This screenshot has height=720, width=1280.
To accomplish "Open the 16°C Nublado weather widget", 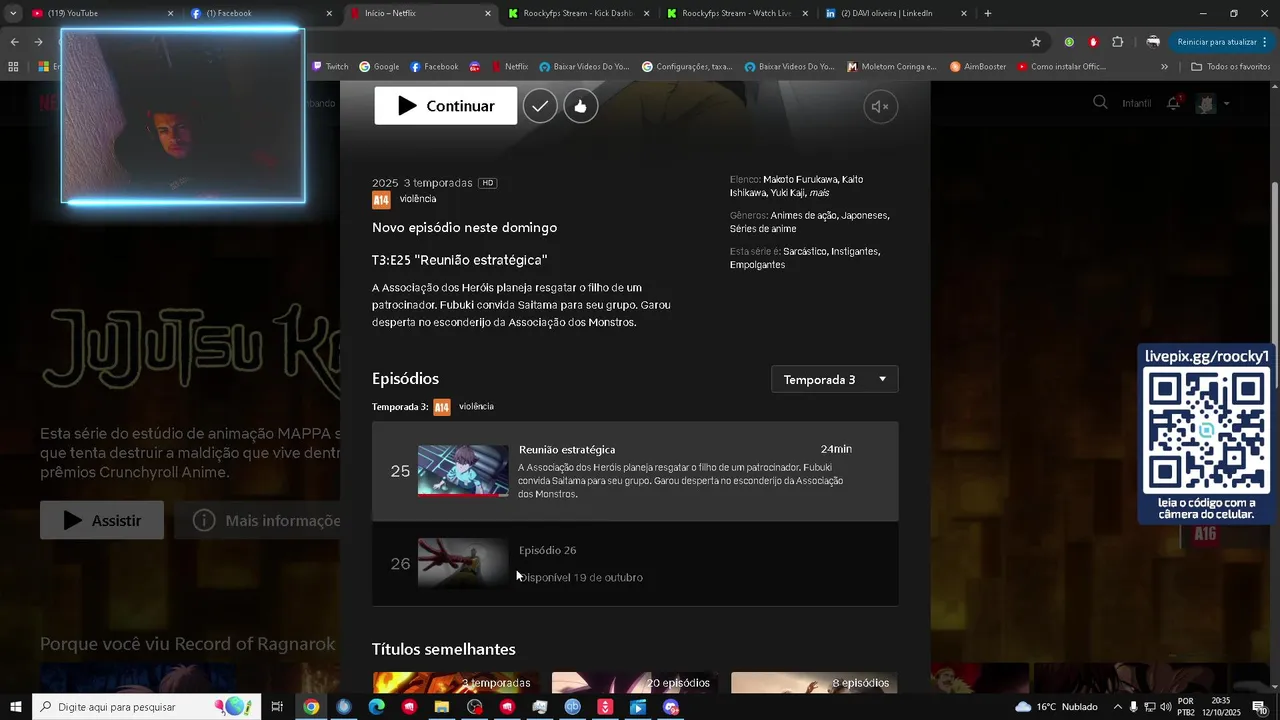I will coord(1056,707).
